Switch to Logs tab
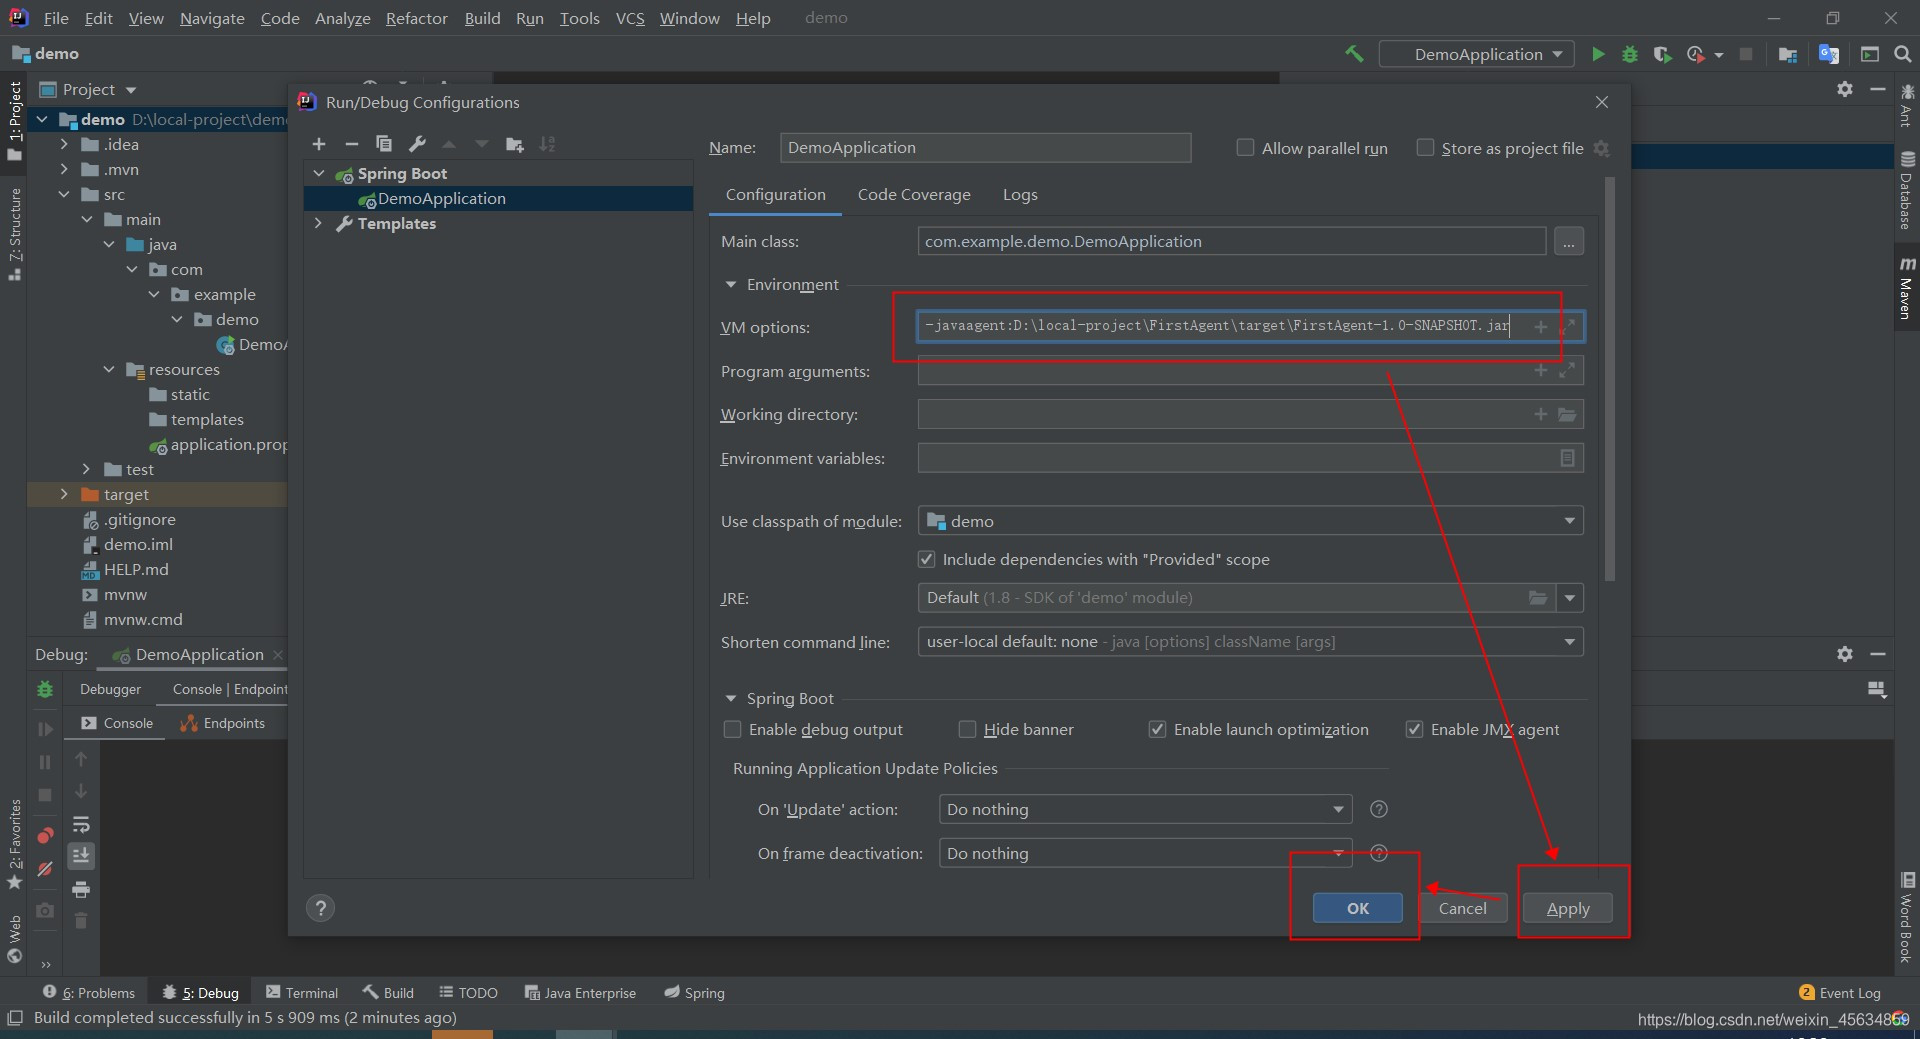The image size is (1920, 1039). tap(1020, 194)
